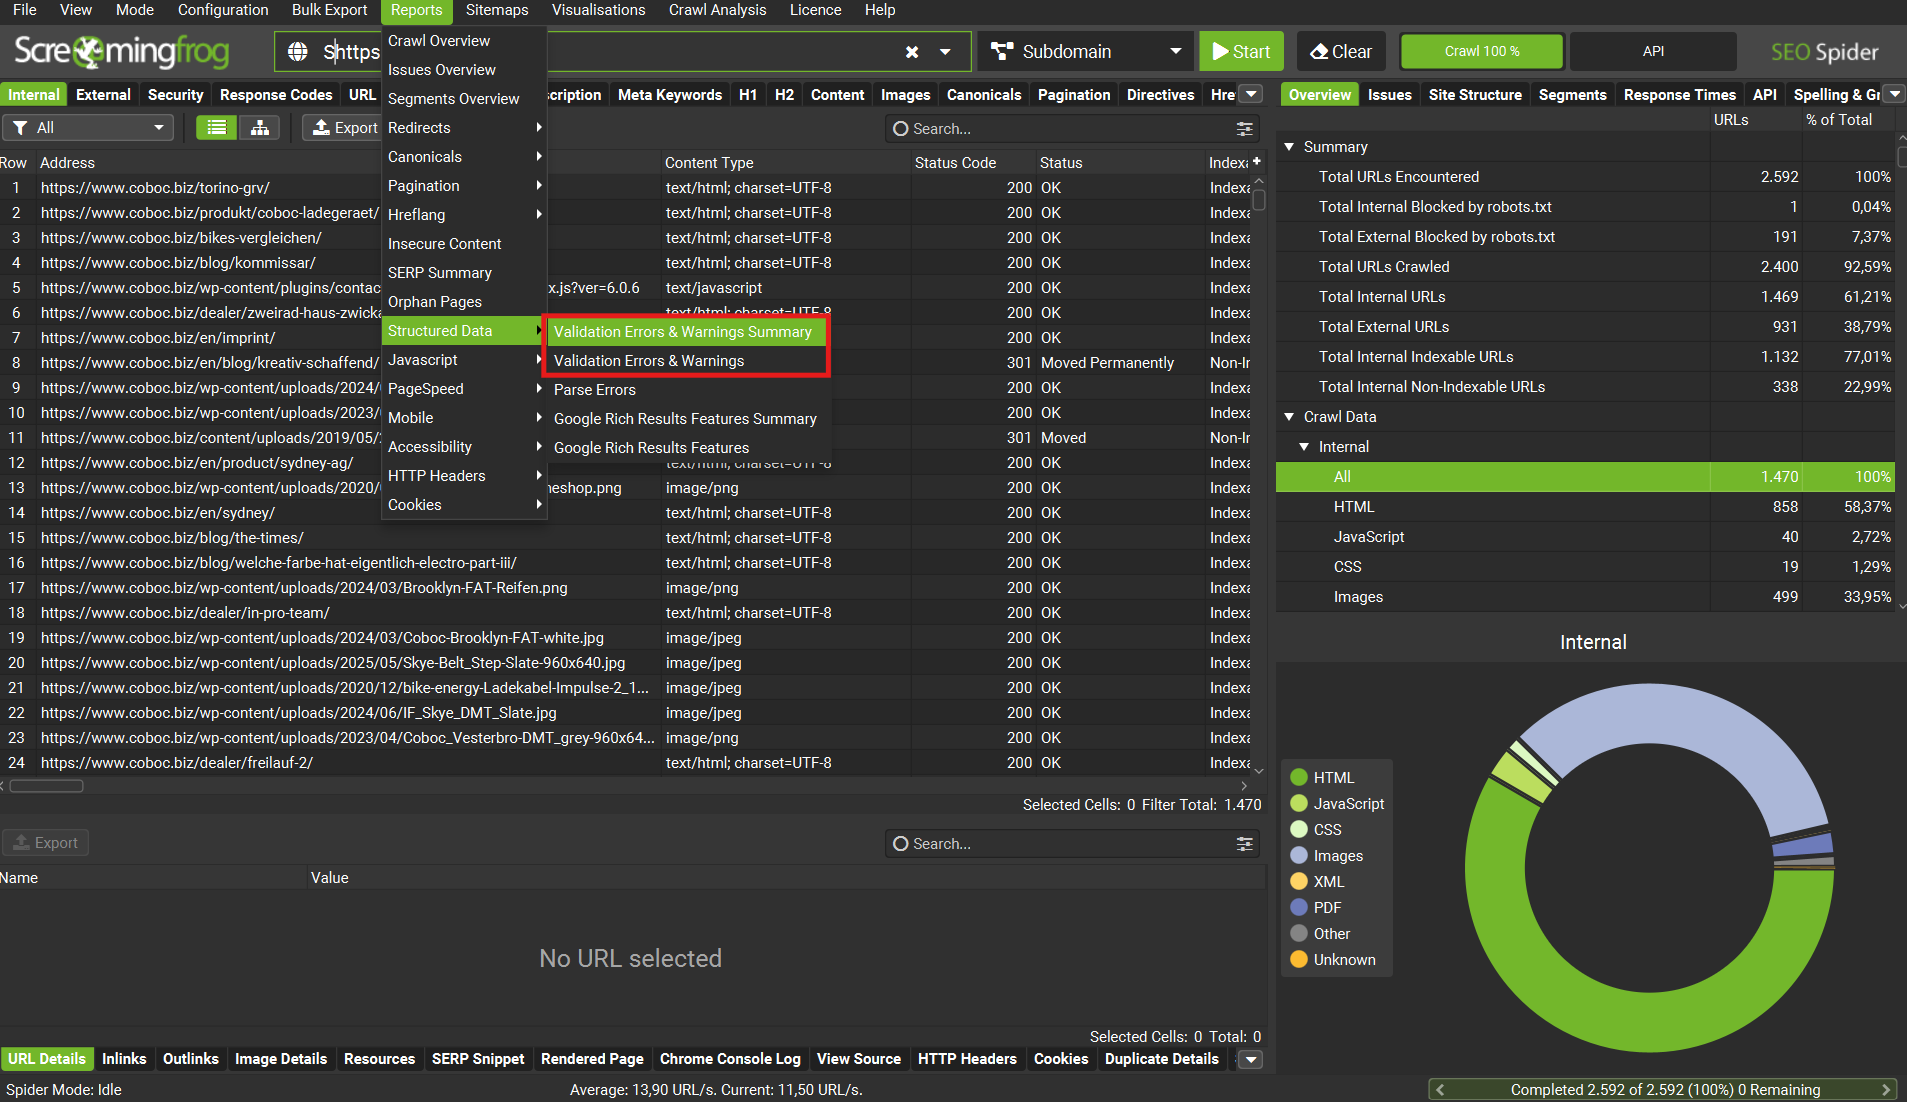Click the lower panel Export button
1907x1102 pixels.
coord(46,843)
